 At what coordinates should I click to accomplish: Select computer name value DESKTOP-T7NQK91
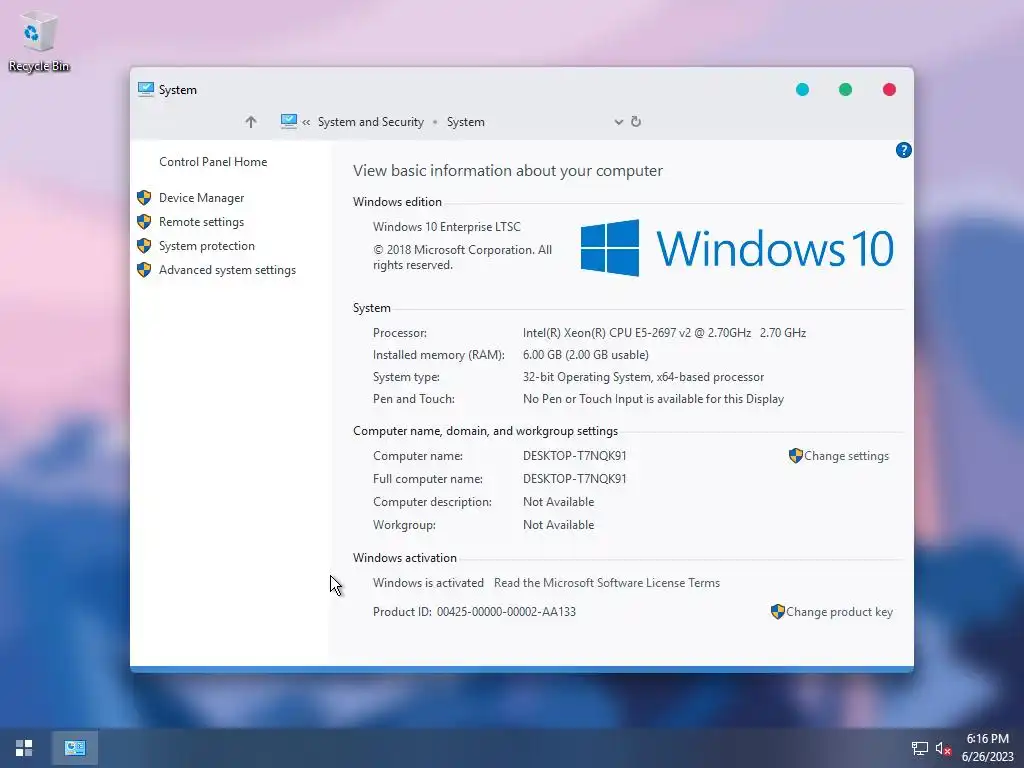[575, 456]
